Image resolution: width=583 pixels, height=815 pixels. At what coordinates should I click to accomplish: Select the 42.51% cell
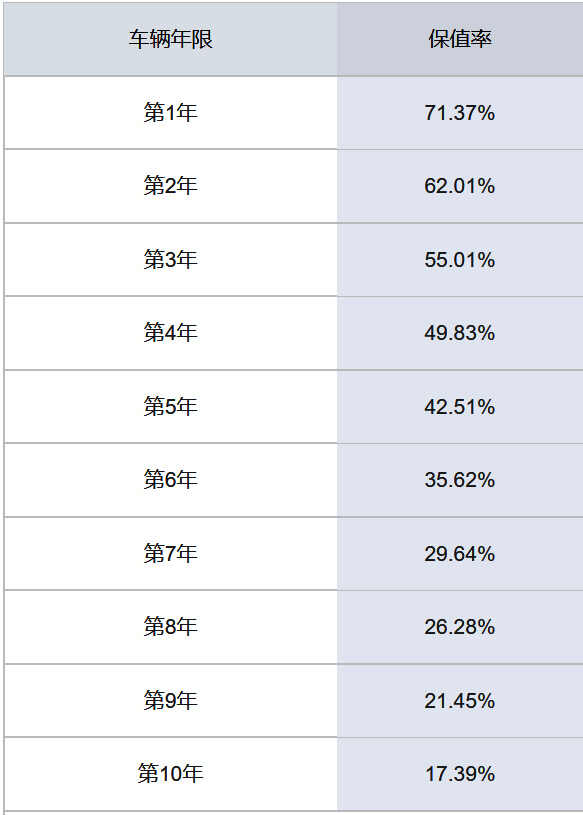click(x=460, y=407)
